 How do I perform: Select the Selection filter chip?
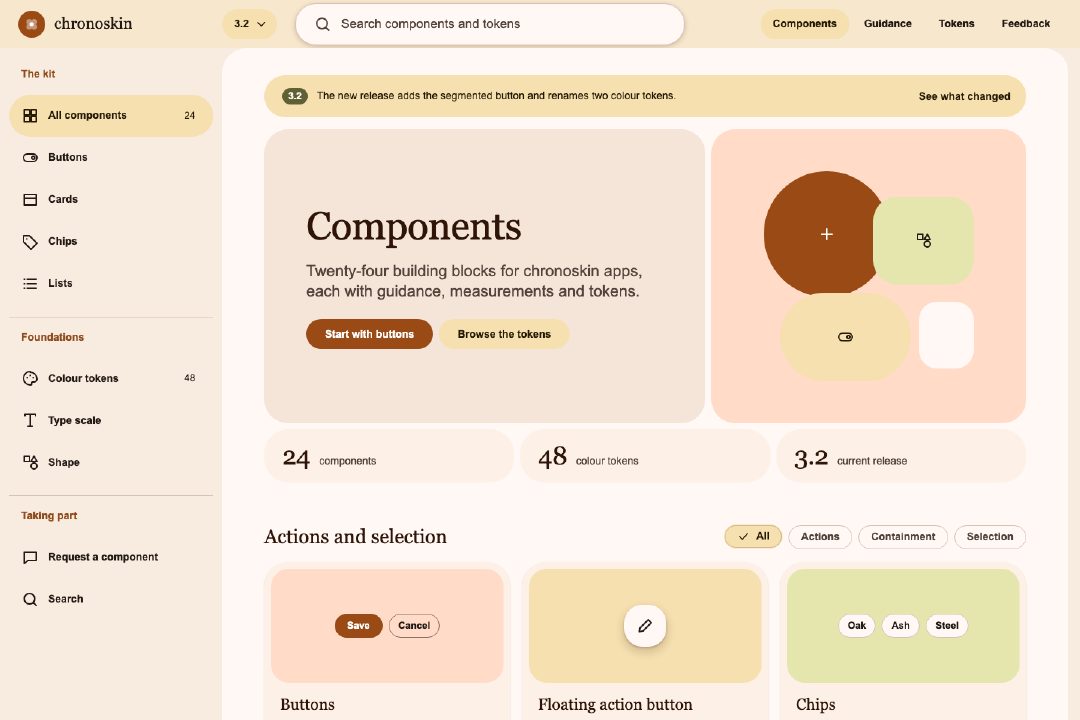point(990,537)
